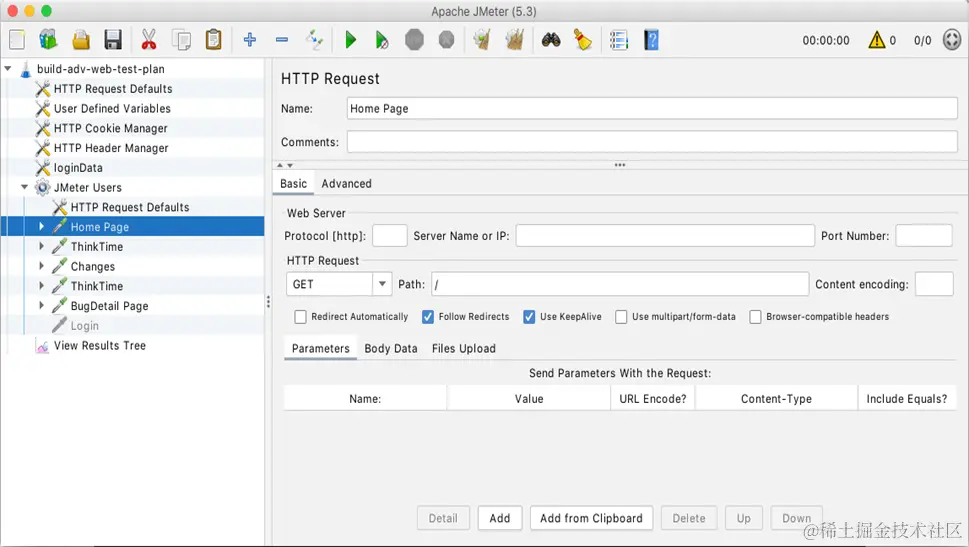The image size is (969, 547).
Task: Click the Clear broom icon
Action: tap(482, 40)
